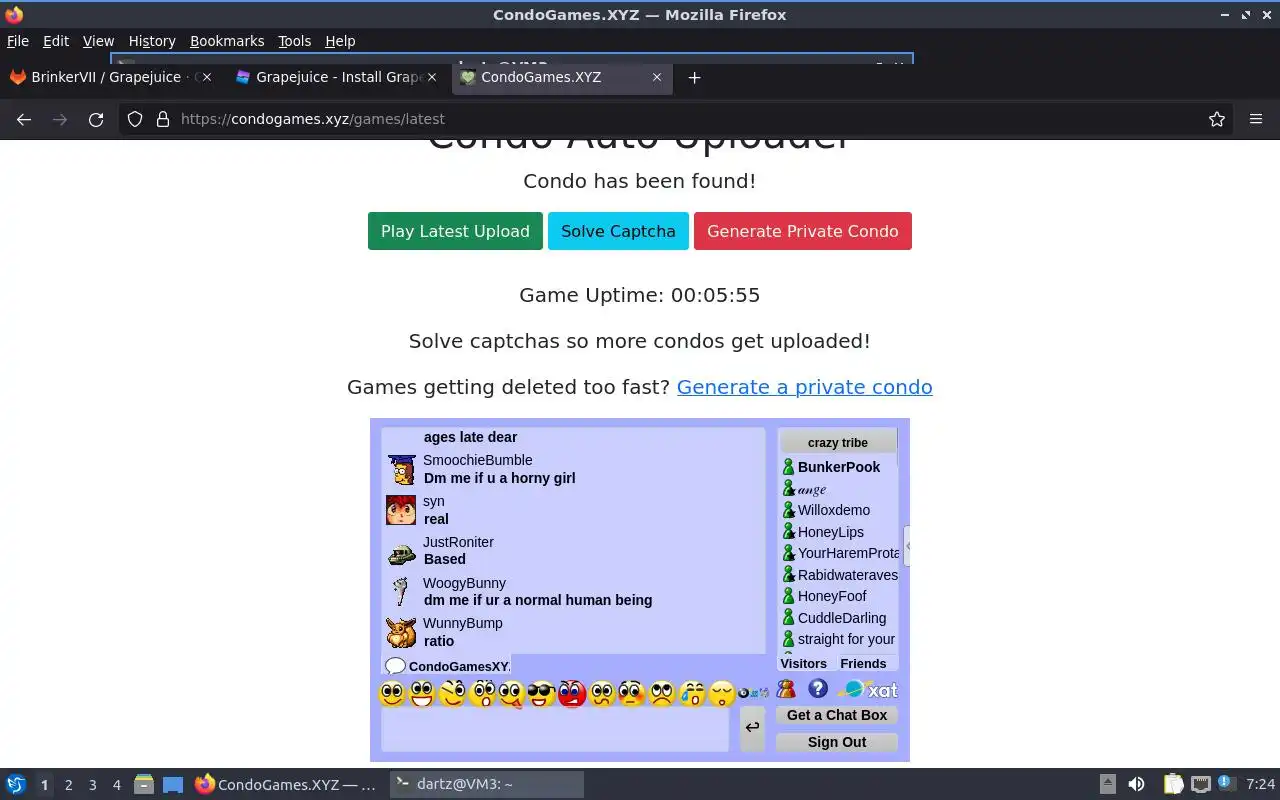Open the File menu
The height and width of the screenshot is (800, 1280).
(18, 41)
